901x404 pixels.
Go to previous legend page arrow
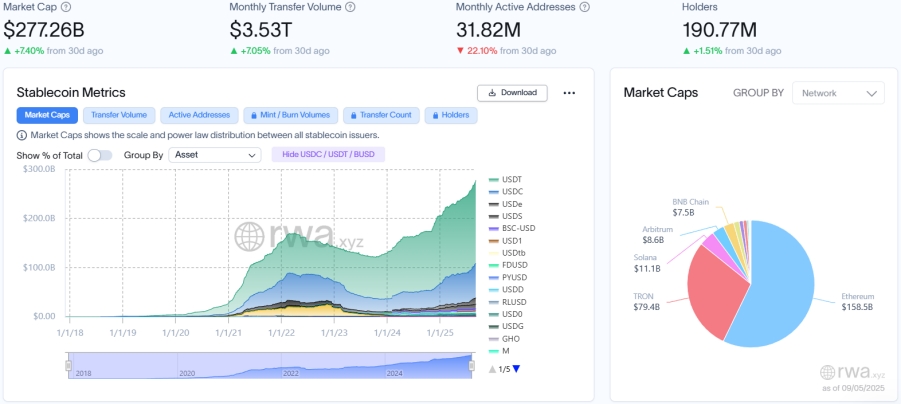(492, 369)
